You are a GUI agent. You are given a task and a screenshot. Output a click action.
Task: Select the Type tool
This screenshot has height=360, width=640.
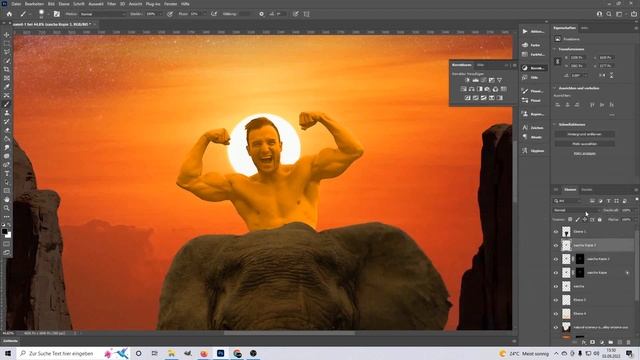(x=7, y=173)
